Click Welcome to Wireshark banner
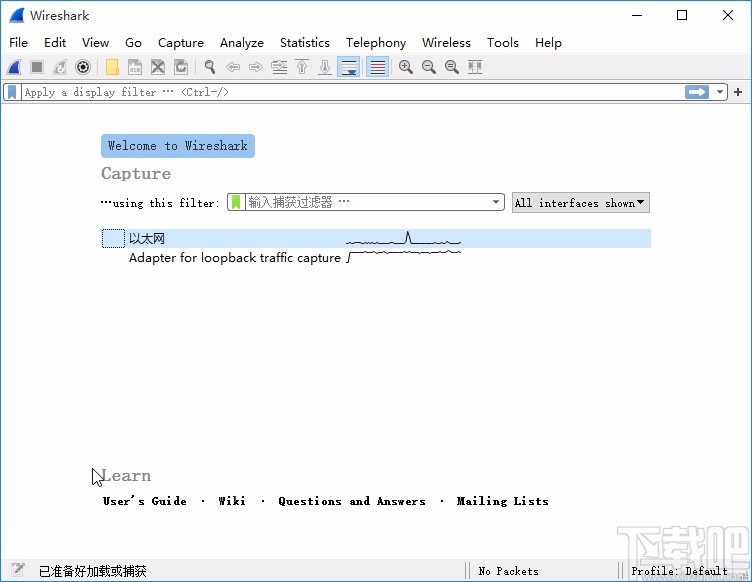The width and height of the screenshot is (752, 582). click(178, 146)
